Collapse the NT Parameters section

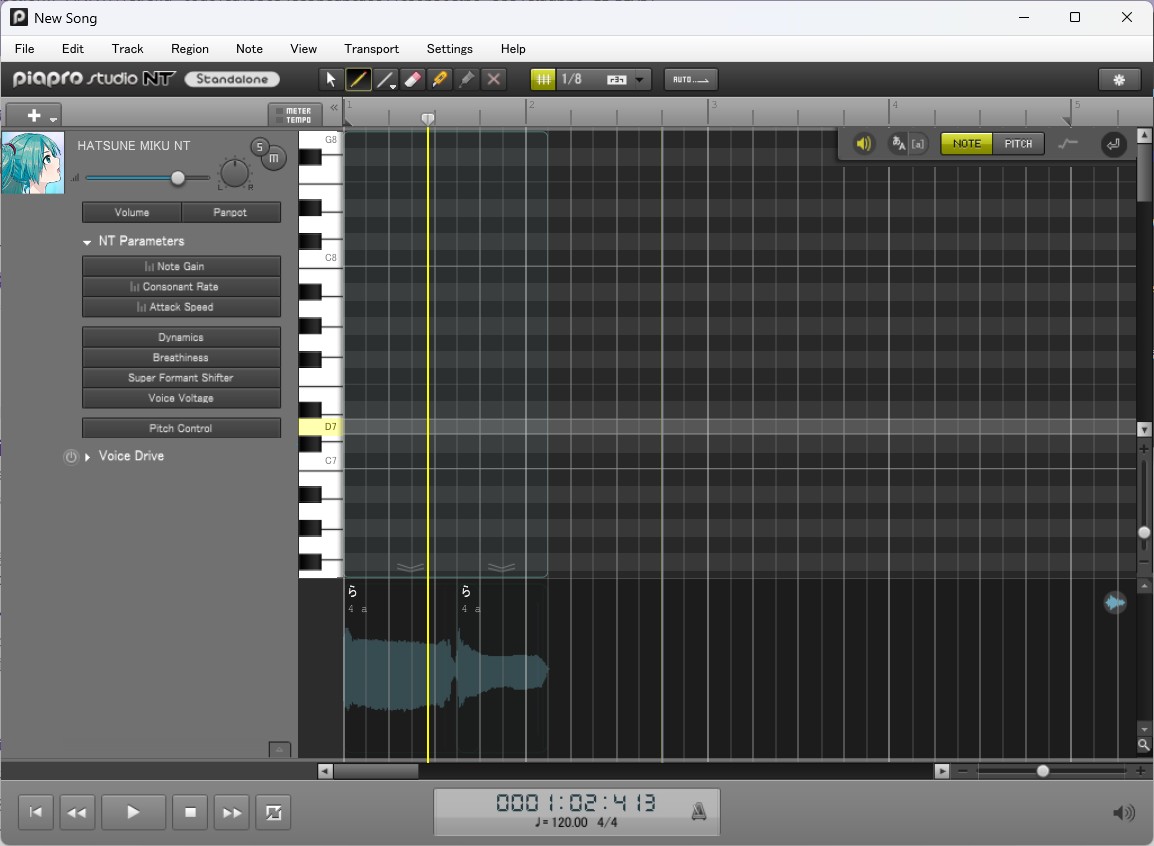coord(87,242)
